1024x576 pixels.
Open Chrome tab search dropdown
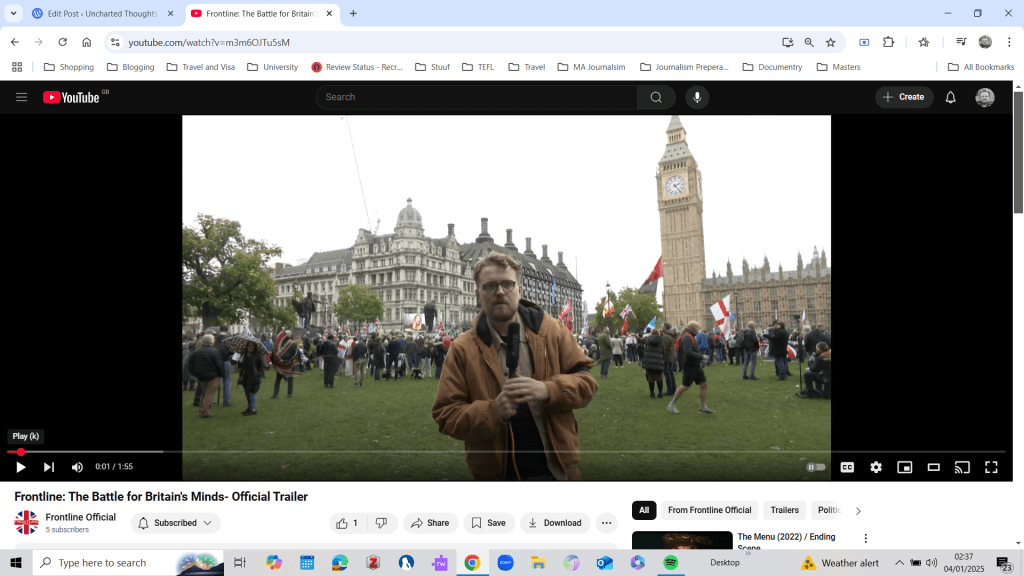pos(13,13)
